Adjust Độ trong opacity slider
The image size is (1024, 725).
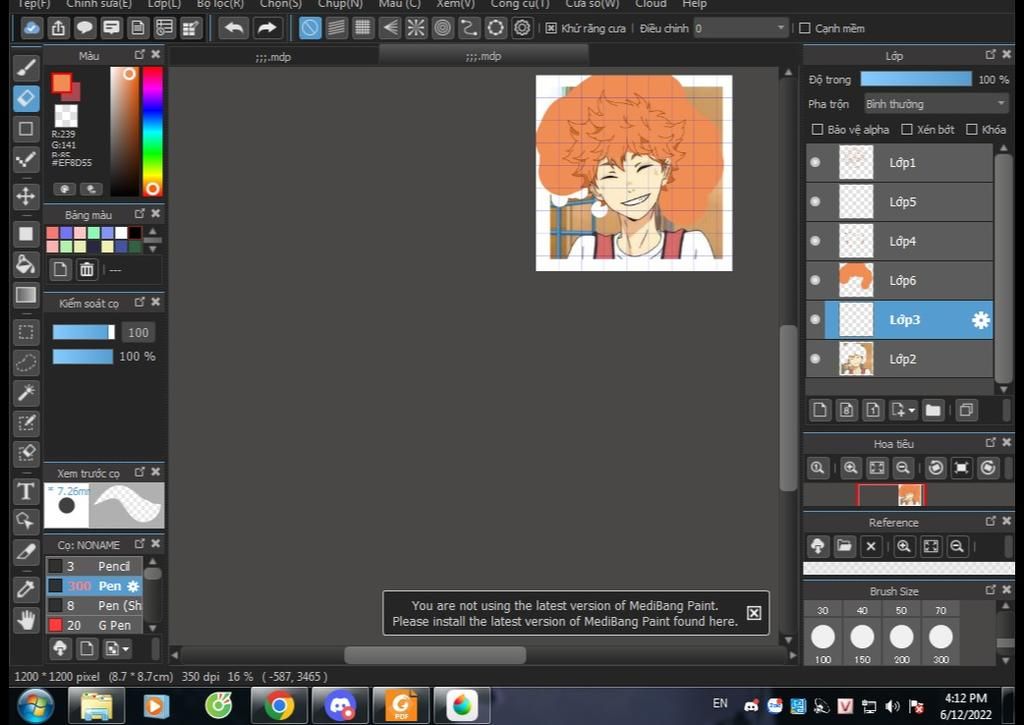[x=916, y=79]
